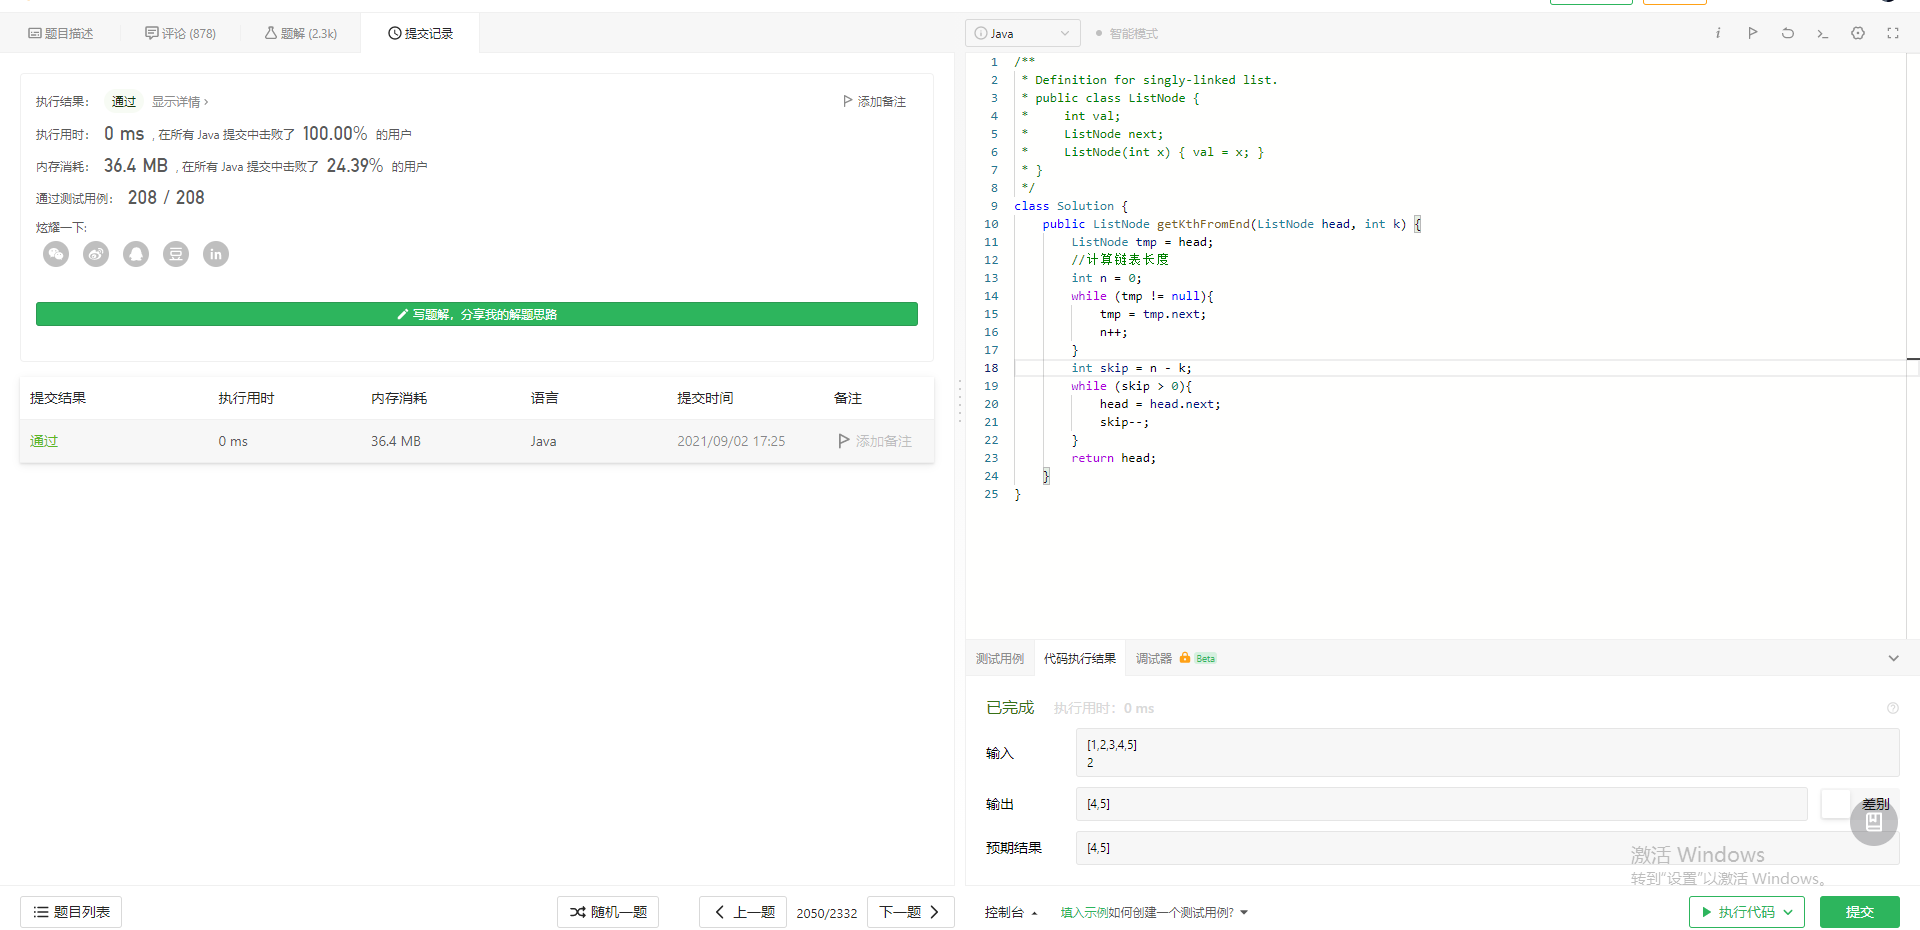Enter fullscreen editor mode
This screenshot has height=930, width=1920.
[1893, 33]
